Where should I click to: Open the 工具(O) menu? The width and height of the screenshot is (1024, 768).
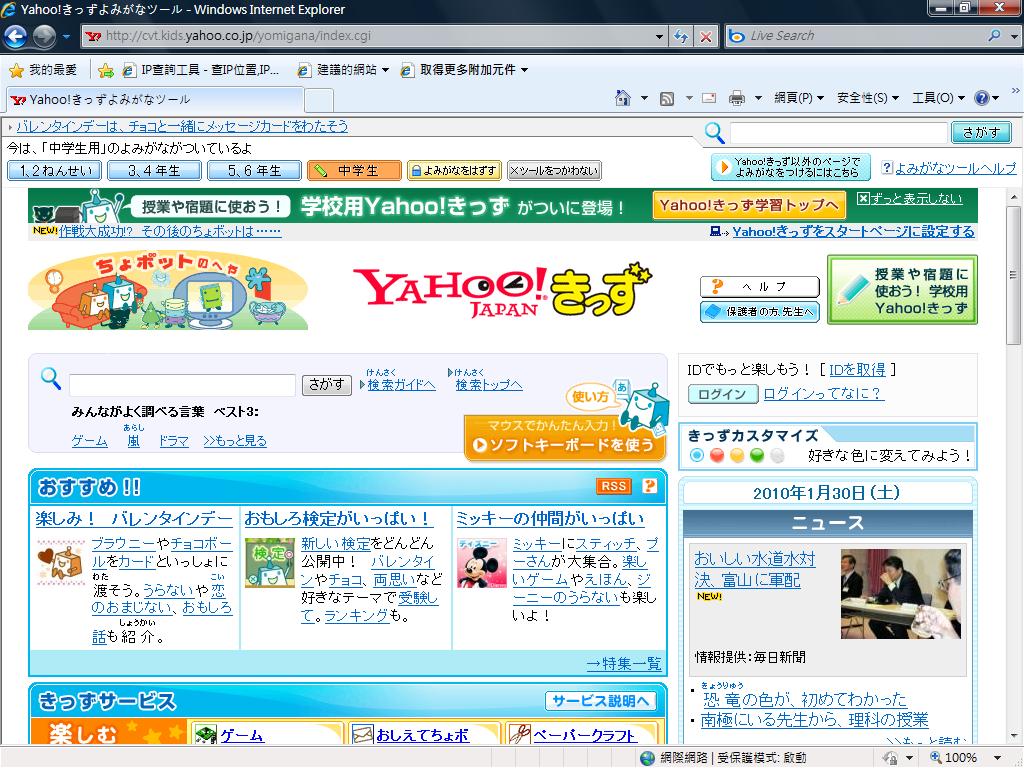938,98
